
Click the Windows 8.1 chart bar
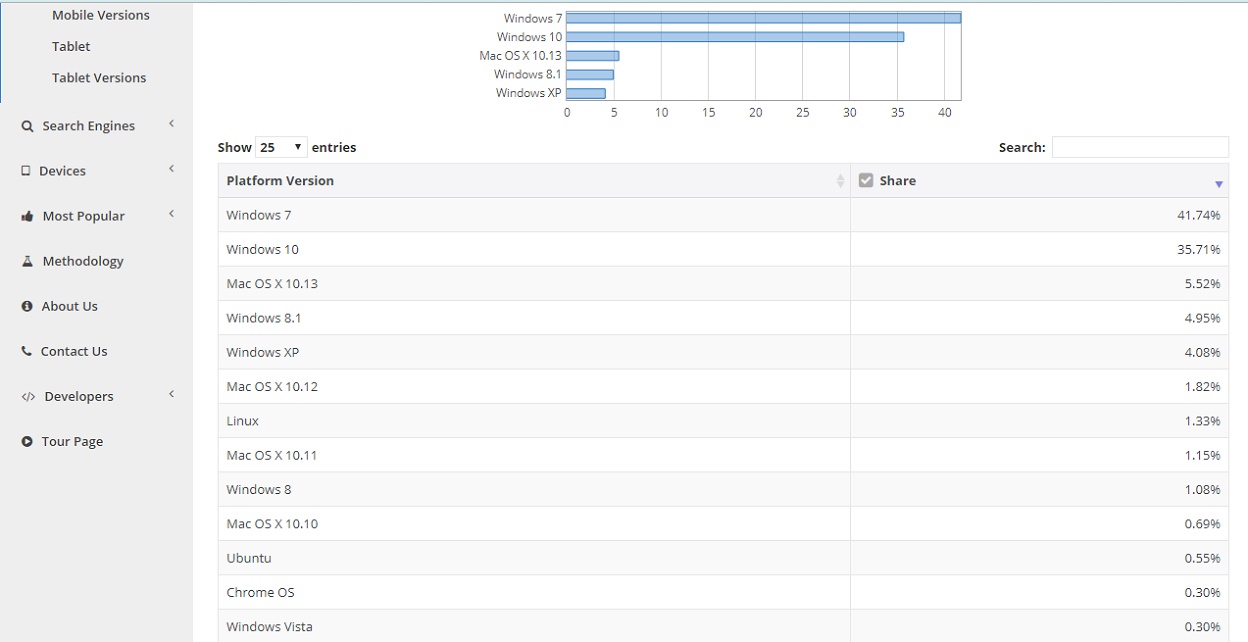pyautogui.click(x=590, y=74)
